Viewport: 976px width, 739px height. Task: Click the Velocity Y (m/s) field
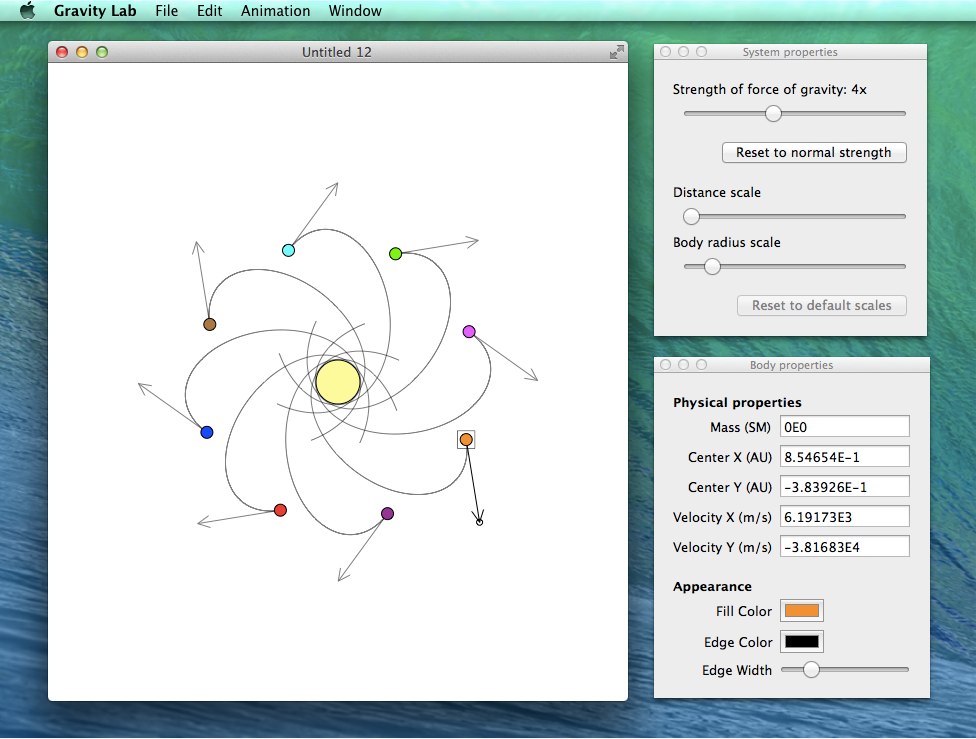point(845,546)
